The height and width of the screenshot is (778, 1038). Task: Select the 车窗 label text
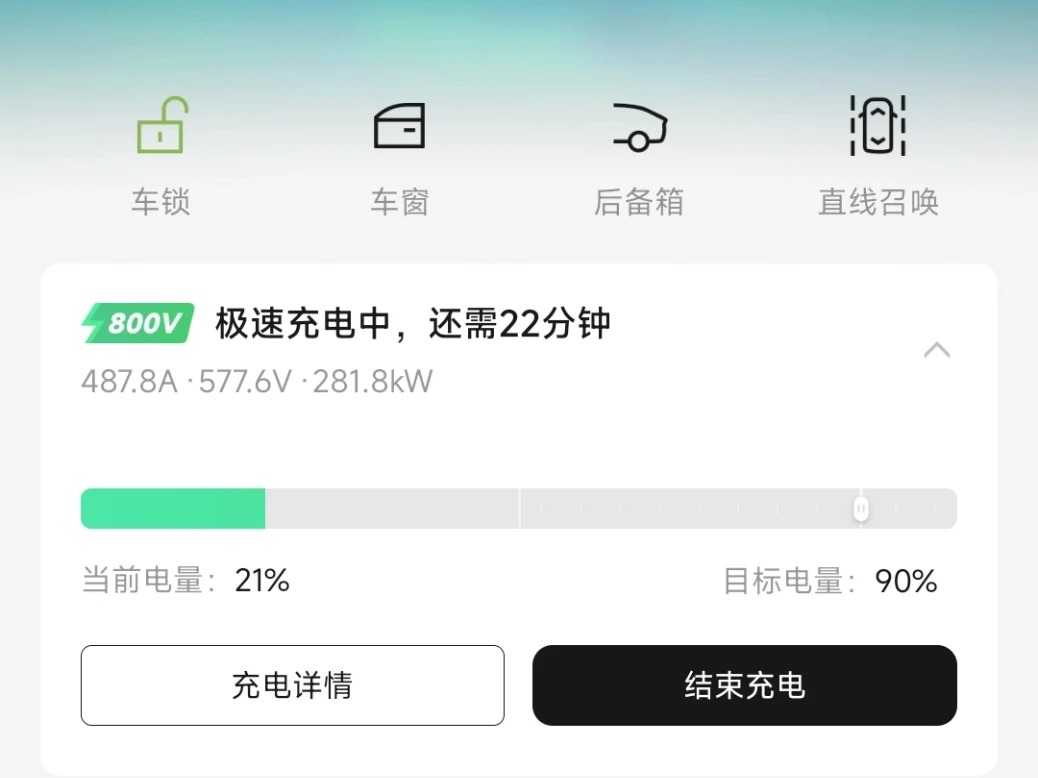400,202
